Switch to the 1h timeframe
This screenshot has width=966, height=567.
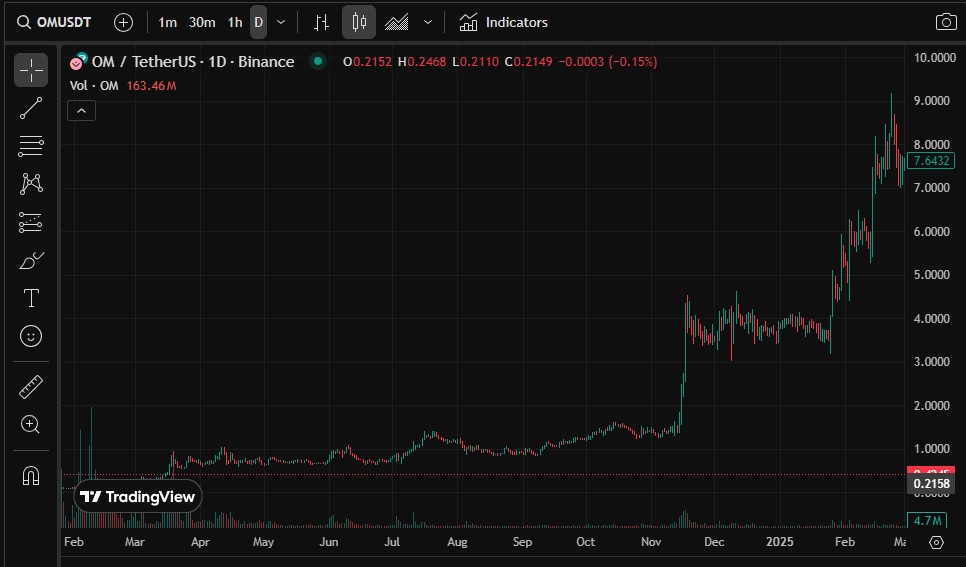coord(235,23)
